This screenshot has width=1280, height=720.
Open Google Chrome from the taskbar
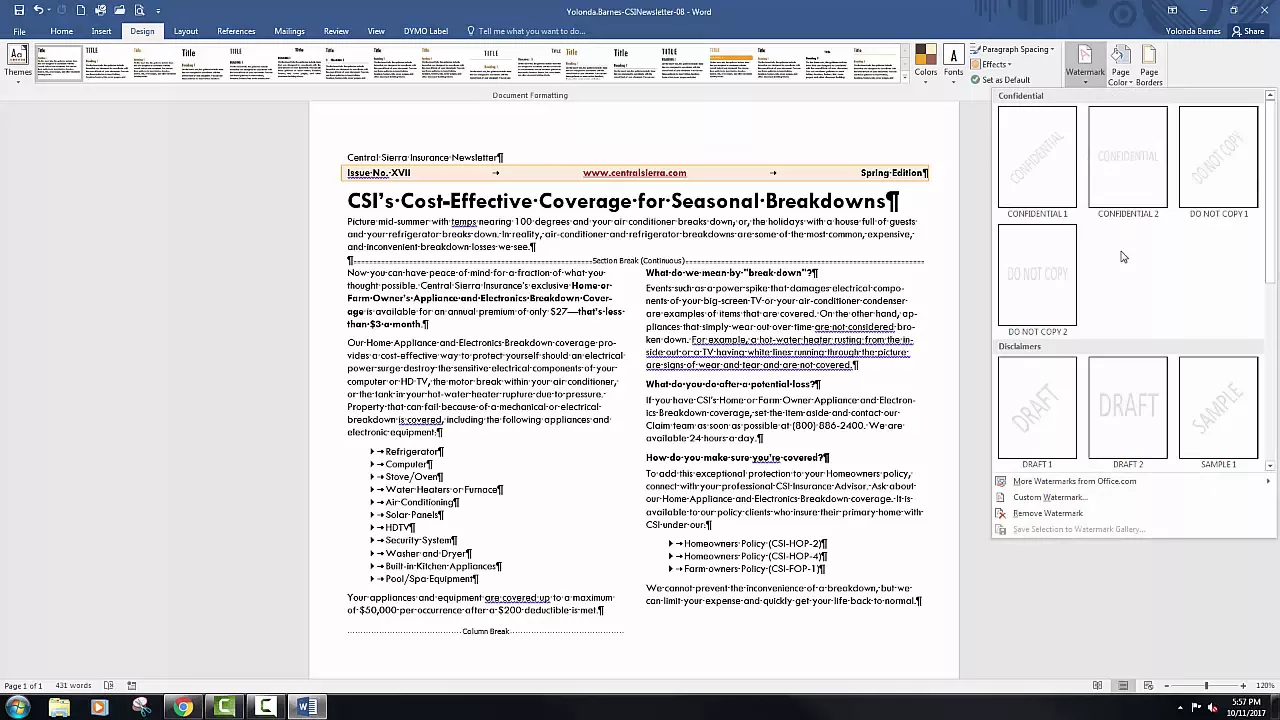click(183, 707)
